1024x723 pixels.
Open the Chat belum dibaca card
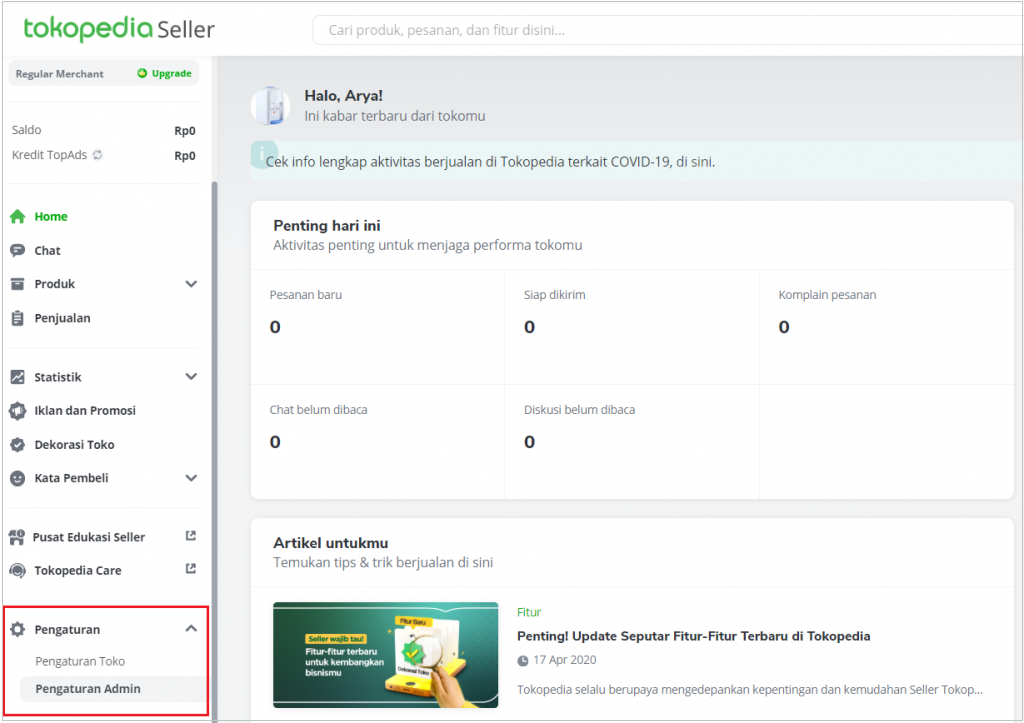point(377,442)
